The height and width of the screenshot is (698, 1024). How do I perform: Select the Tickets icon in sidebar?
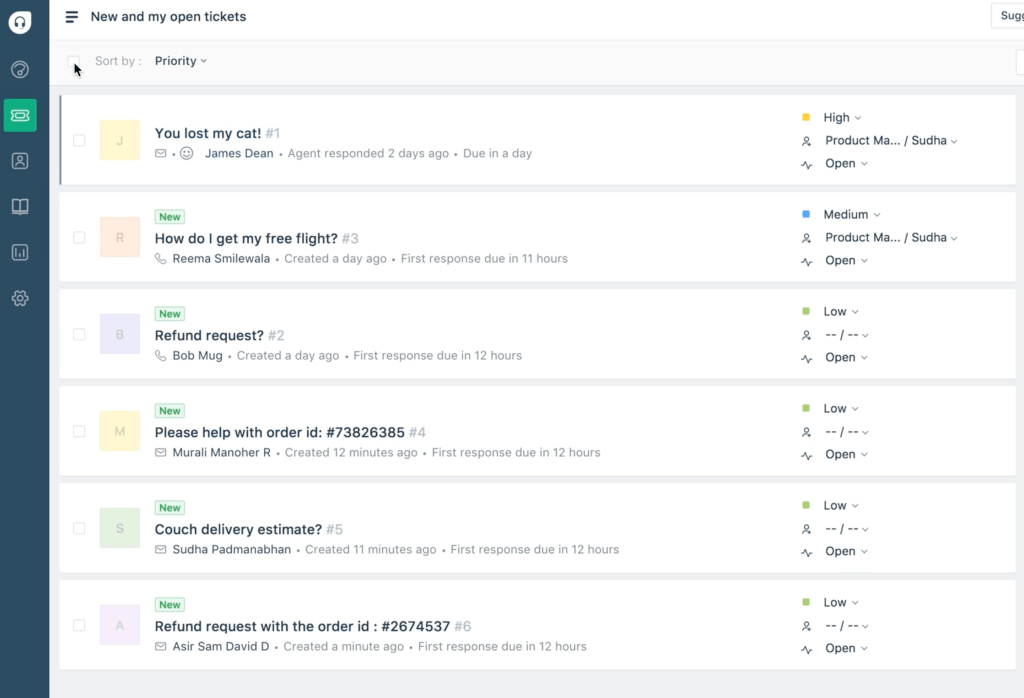(x=20, y=115)
